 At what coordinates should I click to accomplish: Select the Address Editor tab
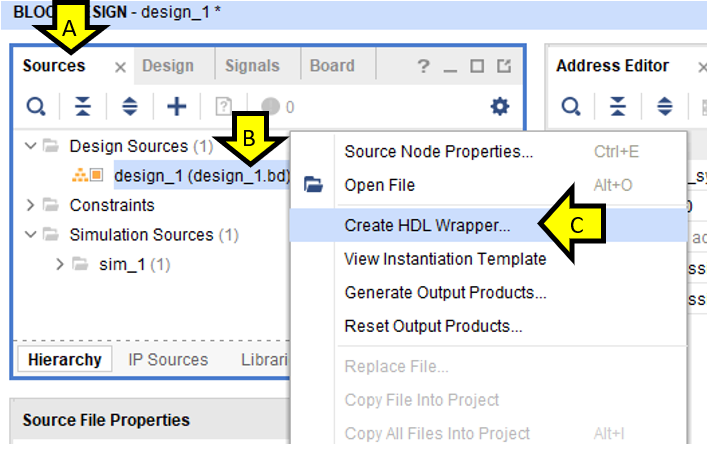pyautogui.click(x=613, y=66)
